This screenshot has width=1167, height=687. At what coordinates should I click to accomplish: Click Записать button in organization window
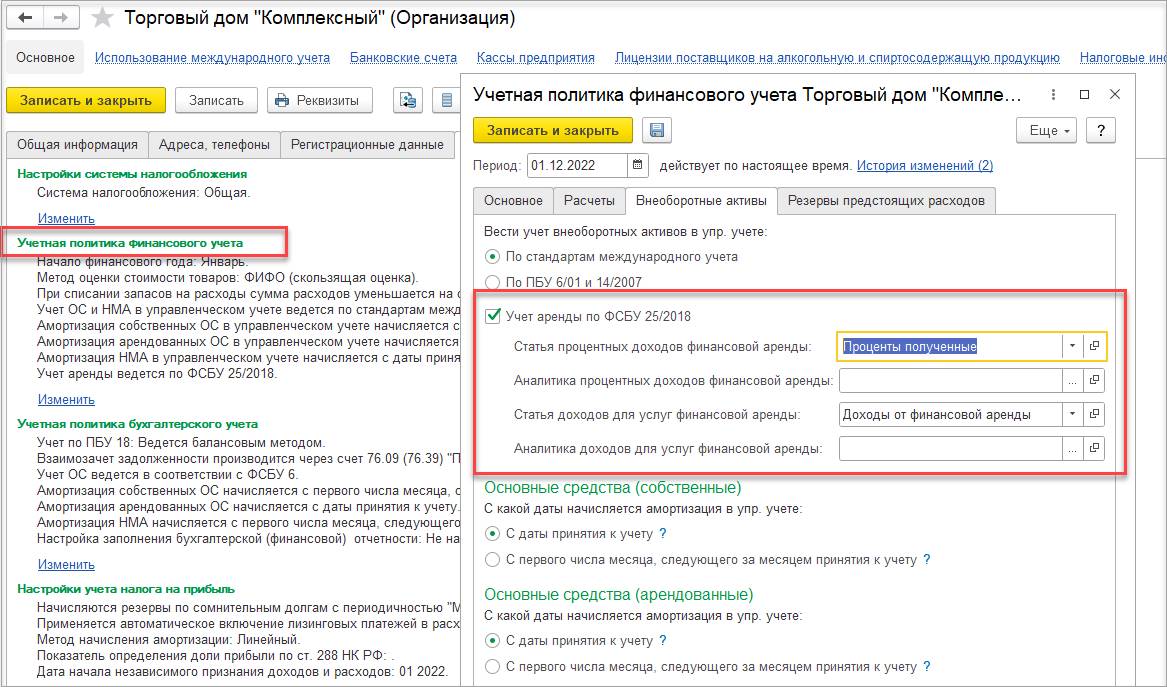click(216, 100)
